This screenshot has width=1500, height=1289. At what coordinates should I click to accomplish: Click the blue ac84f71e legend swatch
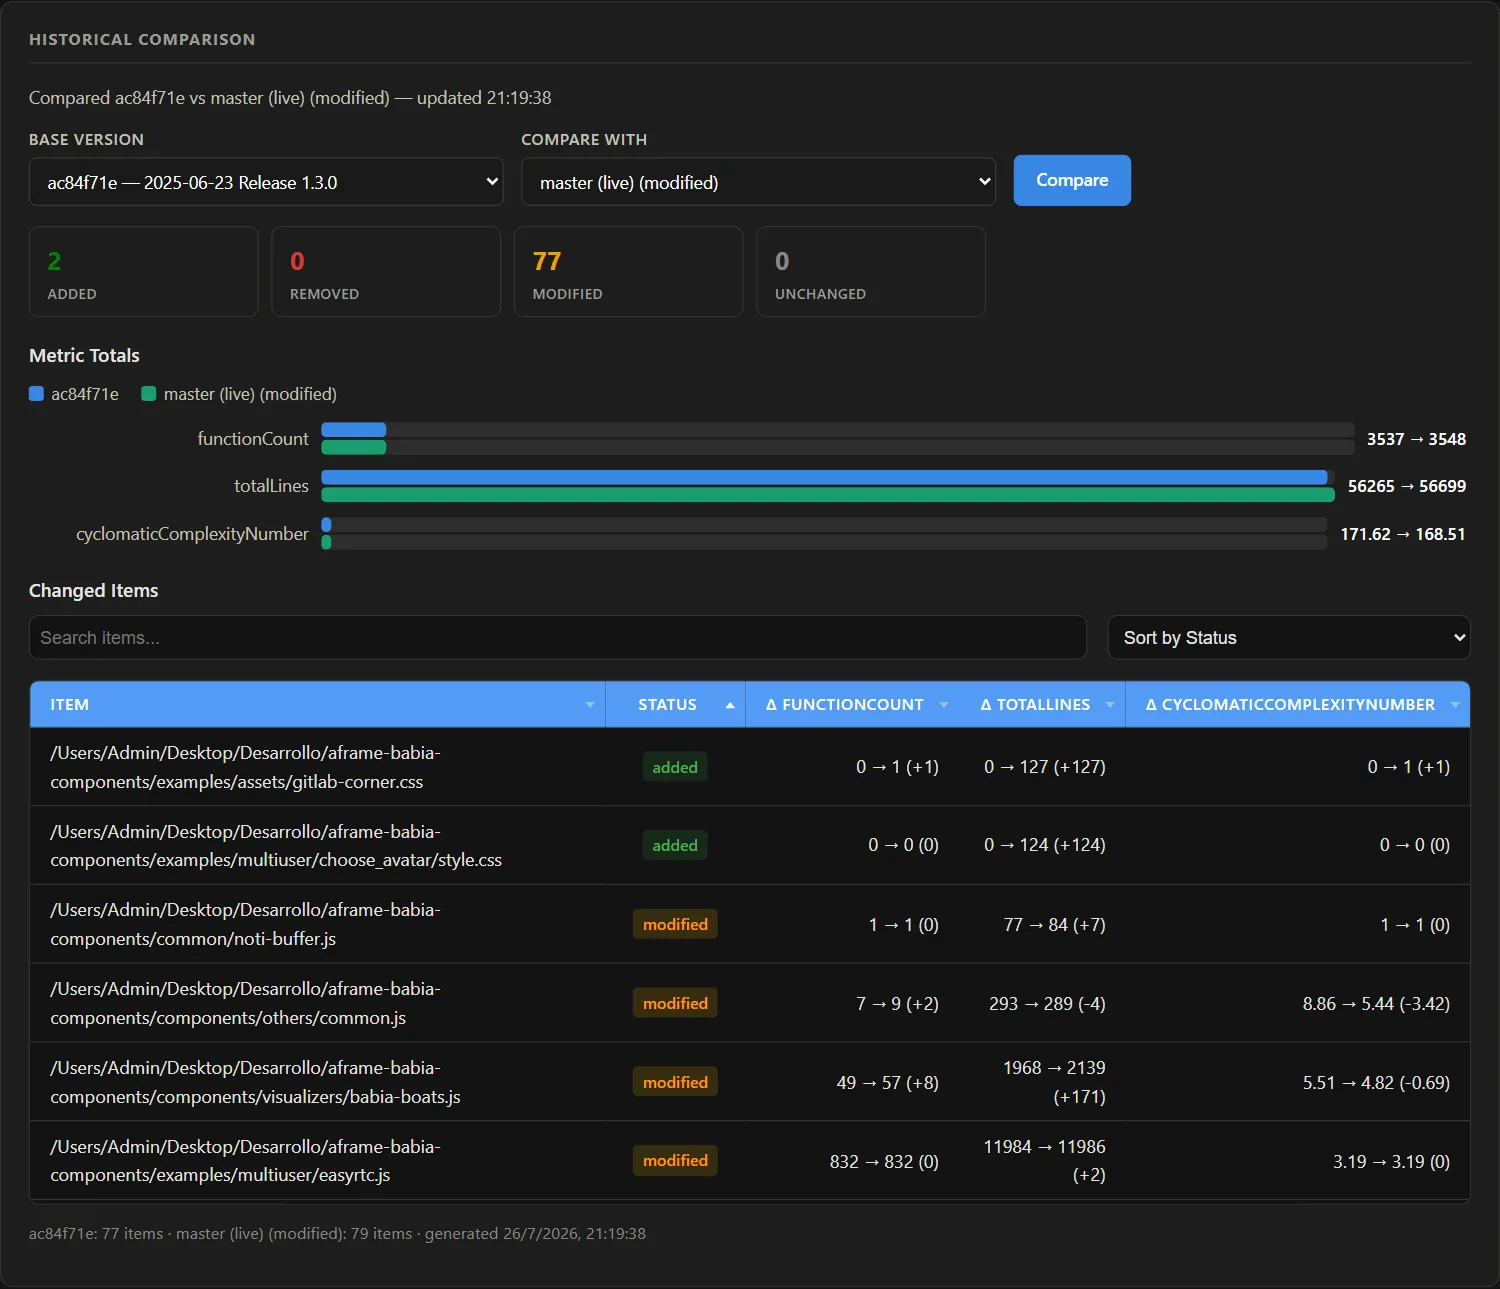pyautogui.click(x=36, y=394)
